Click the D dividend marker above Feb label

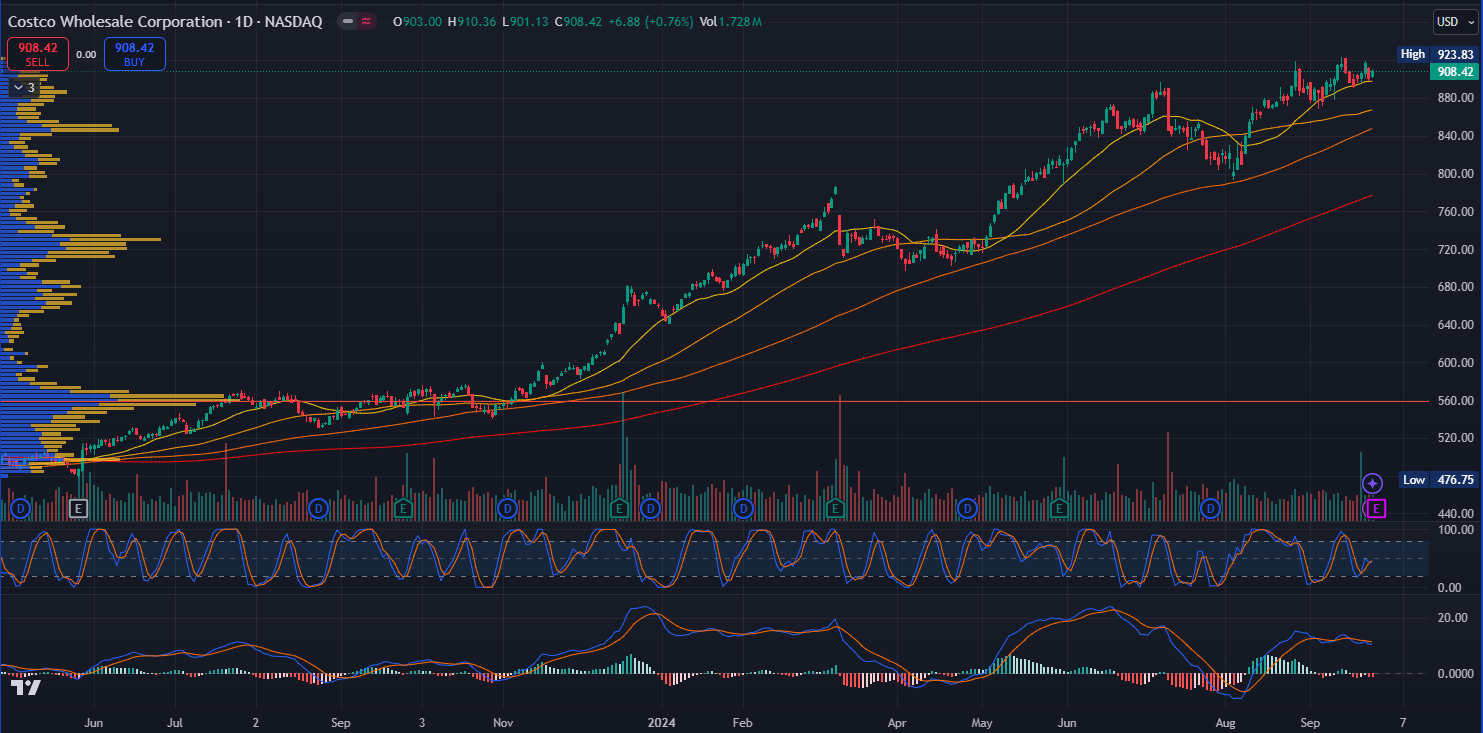pyautogui.click(x=743, y=509)
